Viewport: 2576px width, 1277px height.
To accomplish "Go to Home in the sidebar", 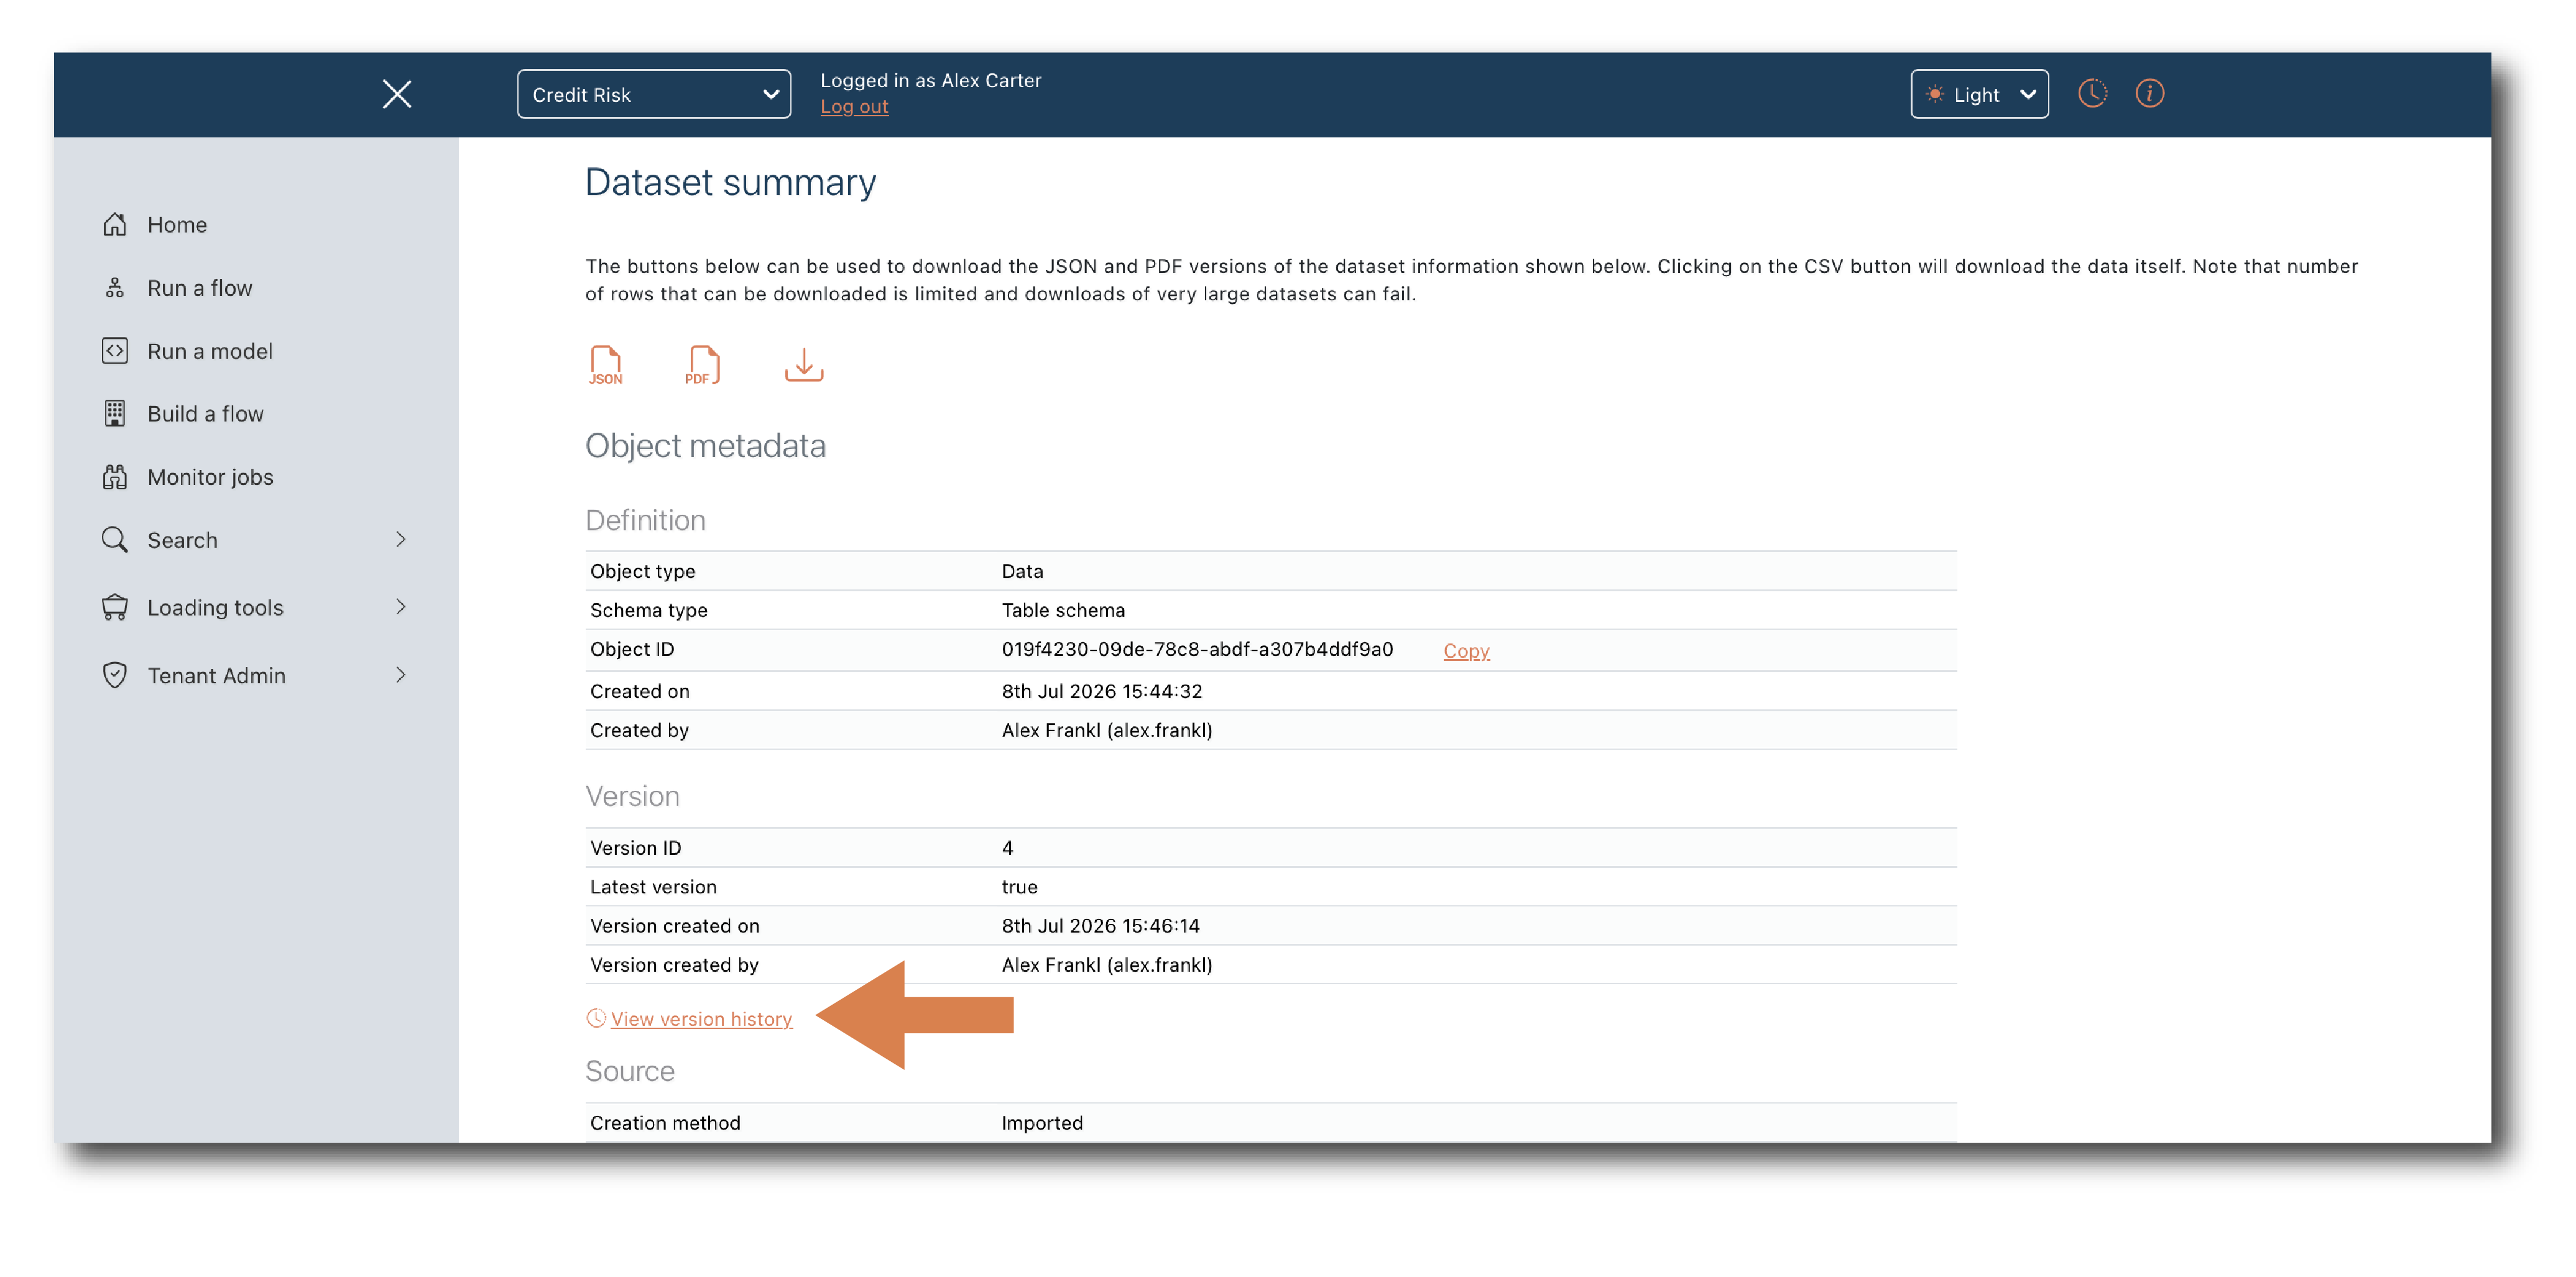I will tap(177, 224).
